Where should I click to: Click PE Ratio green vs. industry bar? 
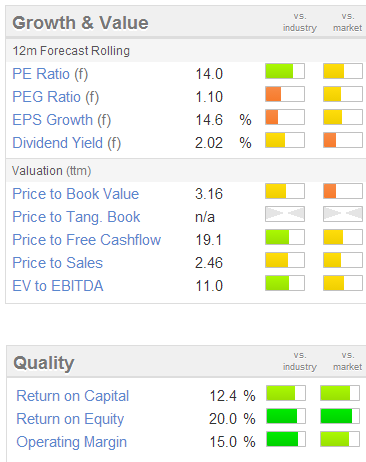pyautogui.click(x=285, y=71)
